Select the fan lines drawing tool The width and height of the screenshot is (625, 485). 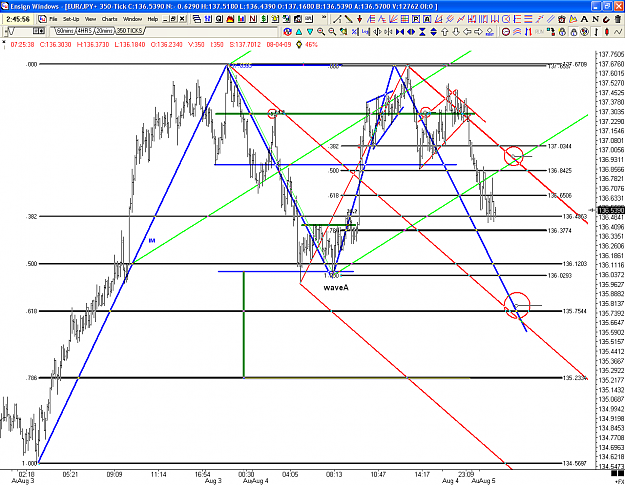(x=393, y=19)
